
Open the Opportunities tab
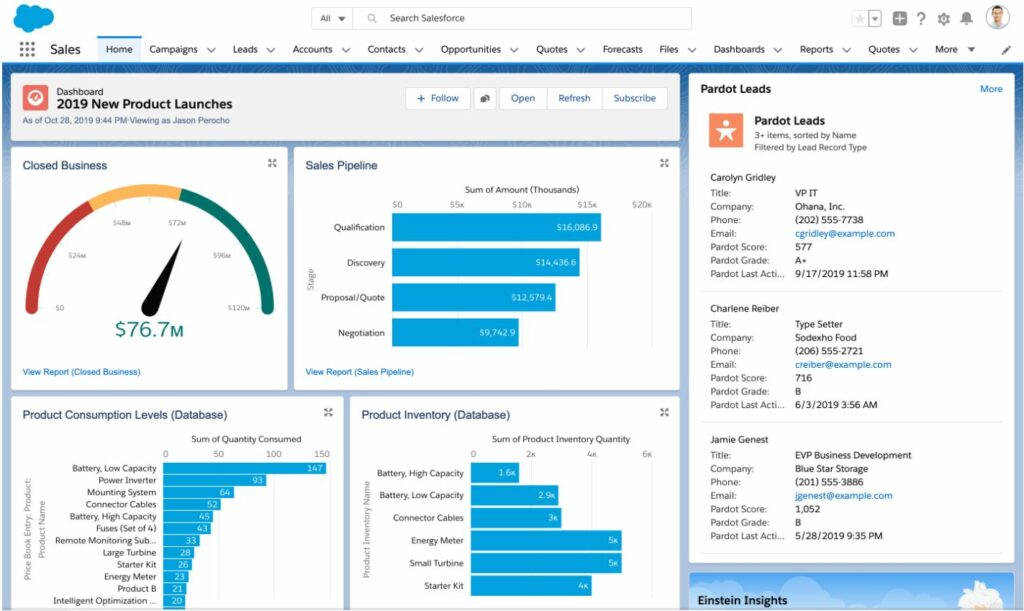tap(470, 49)
